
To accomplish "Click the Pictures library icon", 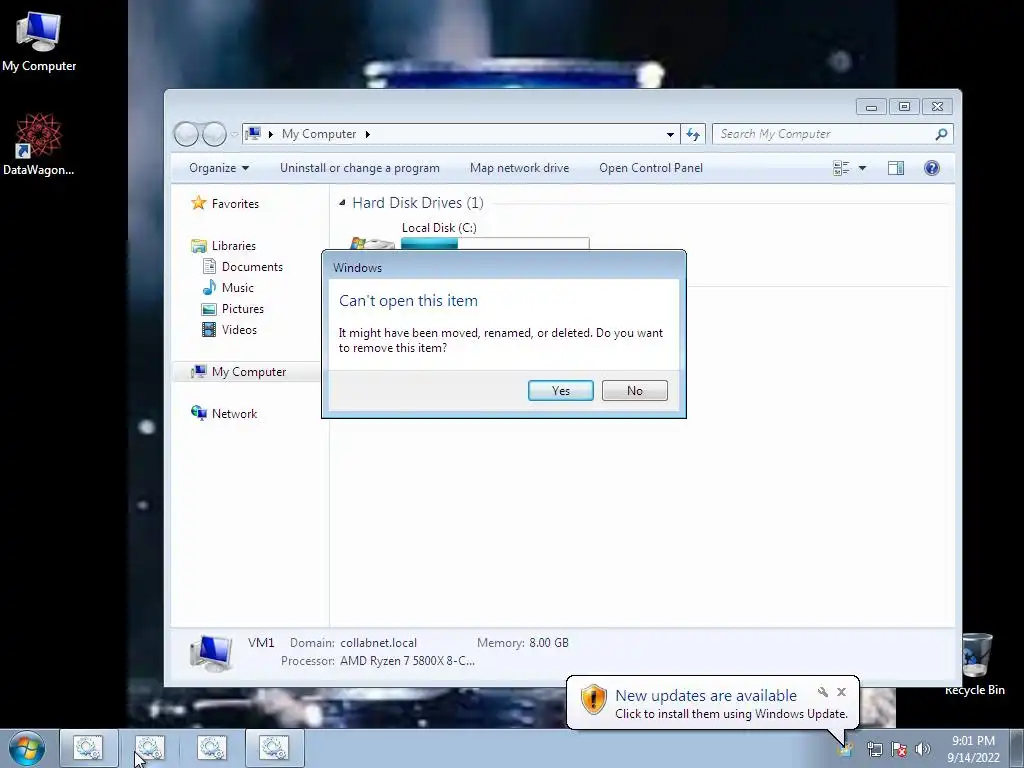I will (209, 309).
